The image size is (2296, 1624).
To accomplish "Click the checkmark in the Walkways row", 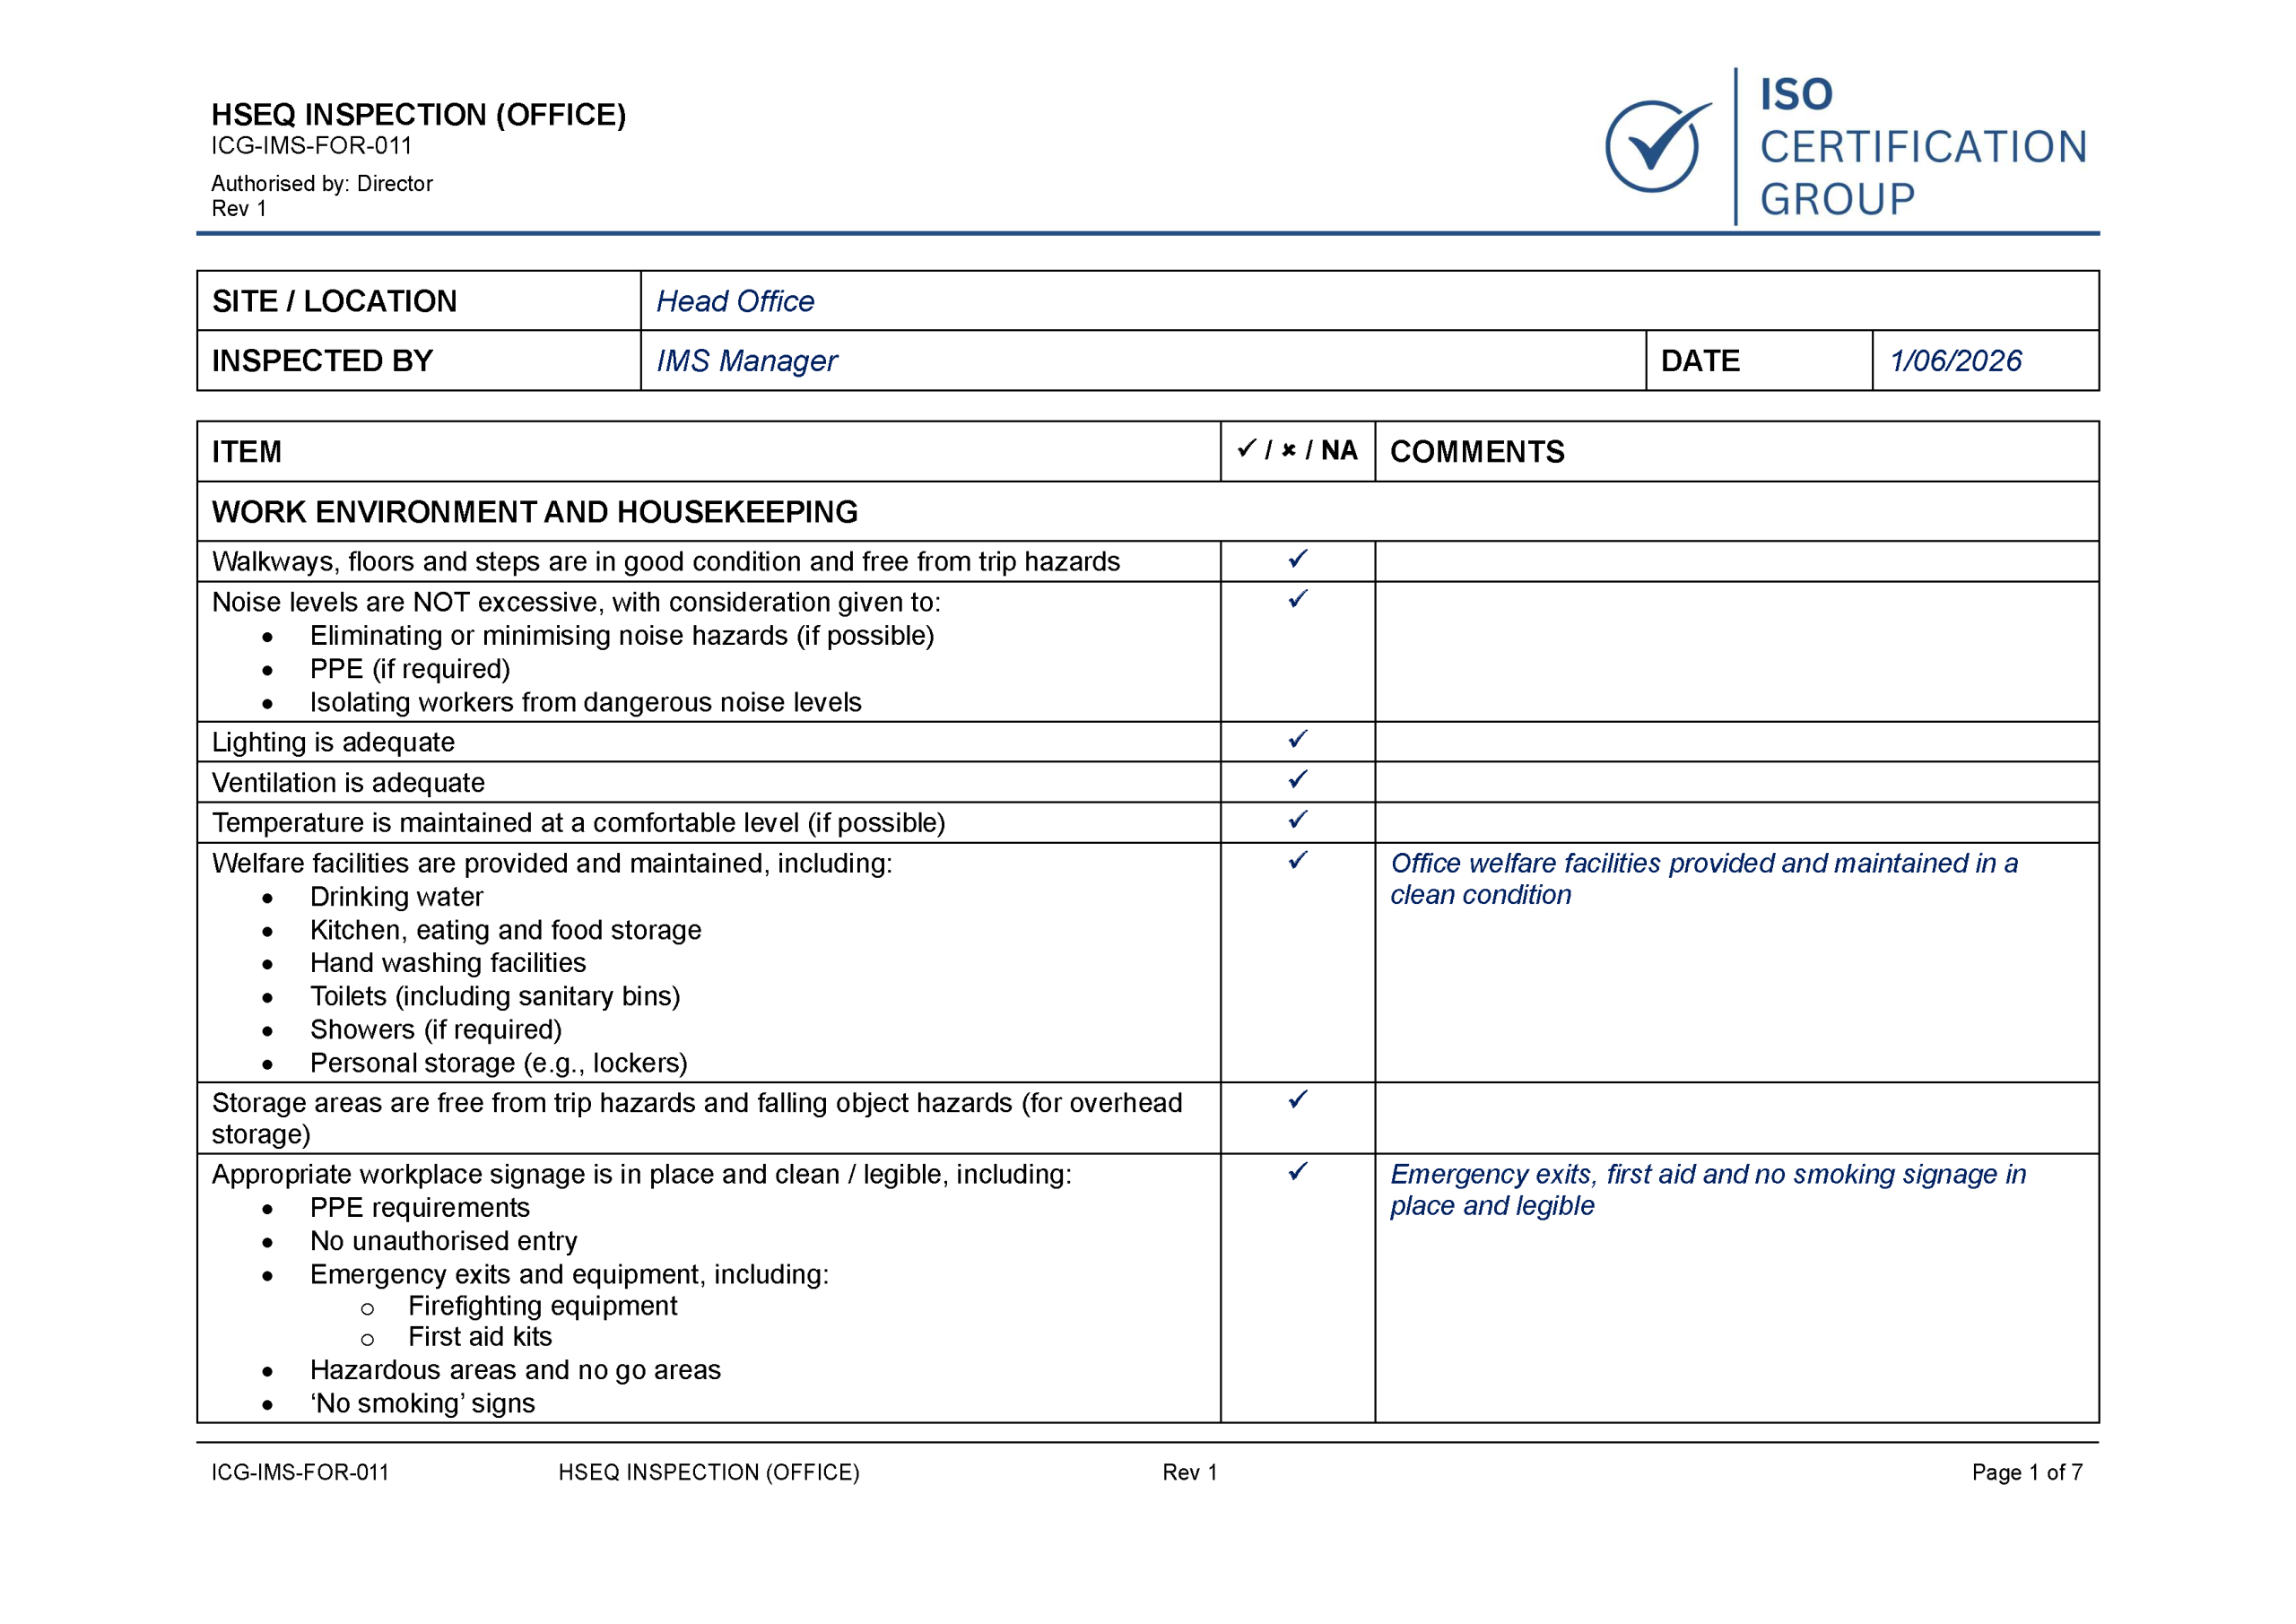I will [1298, 559].
